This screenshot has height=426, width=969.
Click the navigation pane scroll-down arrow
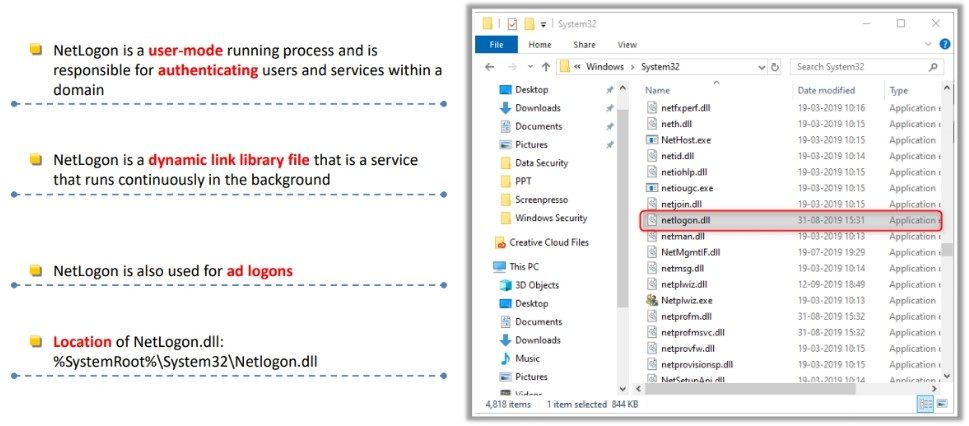point(622,389)
